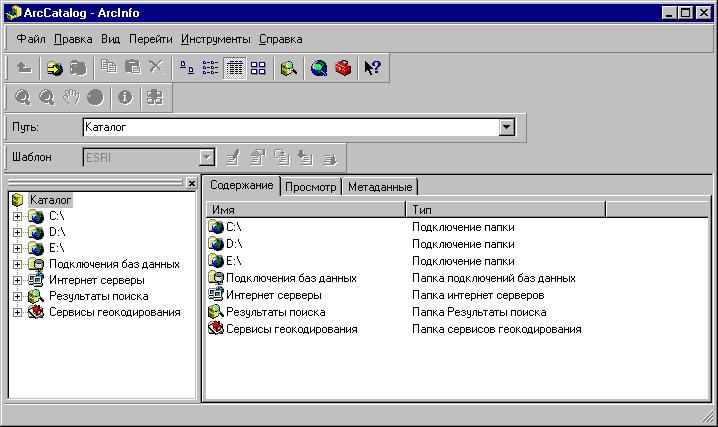Viewport: 718px width, 427px height.
Task: Open the Файл menu
Action: pos(31,39)
